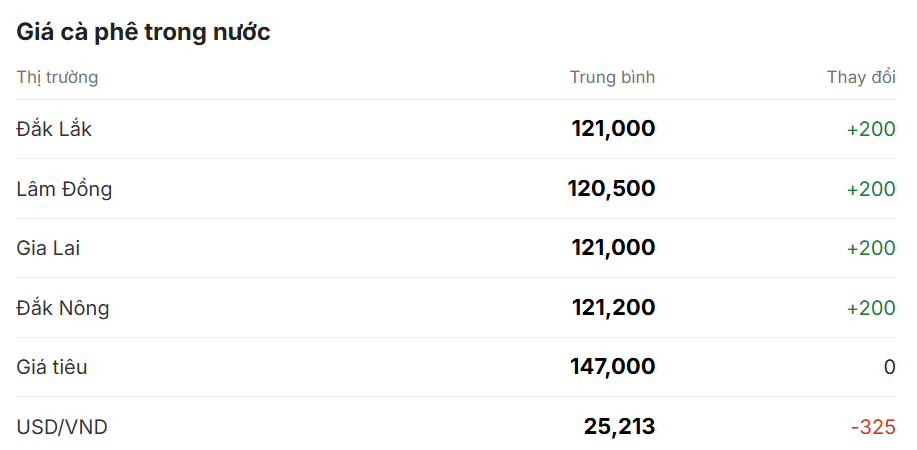Select Gia Lai's average price value
This screenshot has height=450, width=917.
tap(613, 248)
